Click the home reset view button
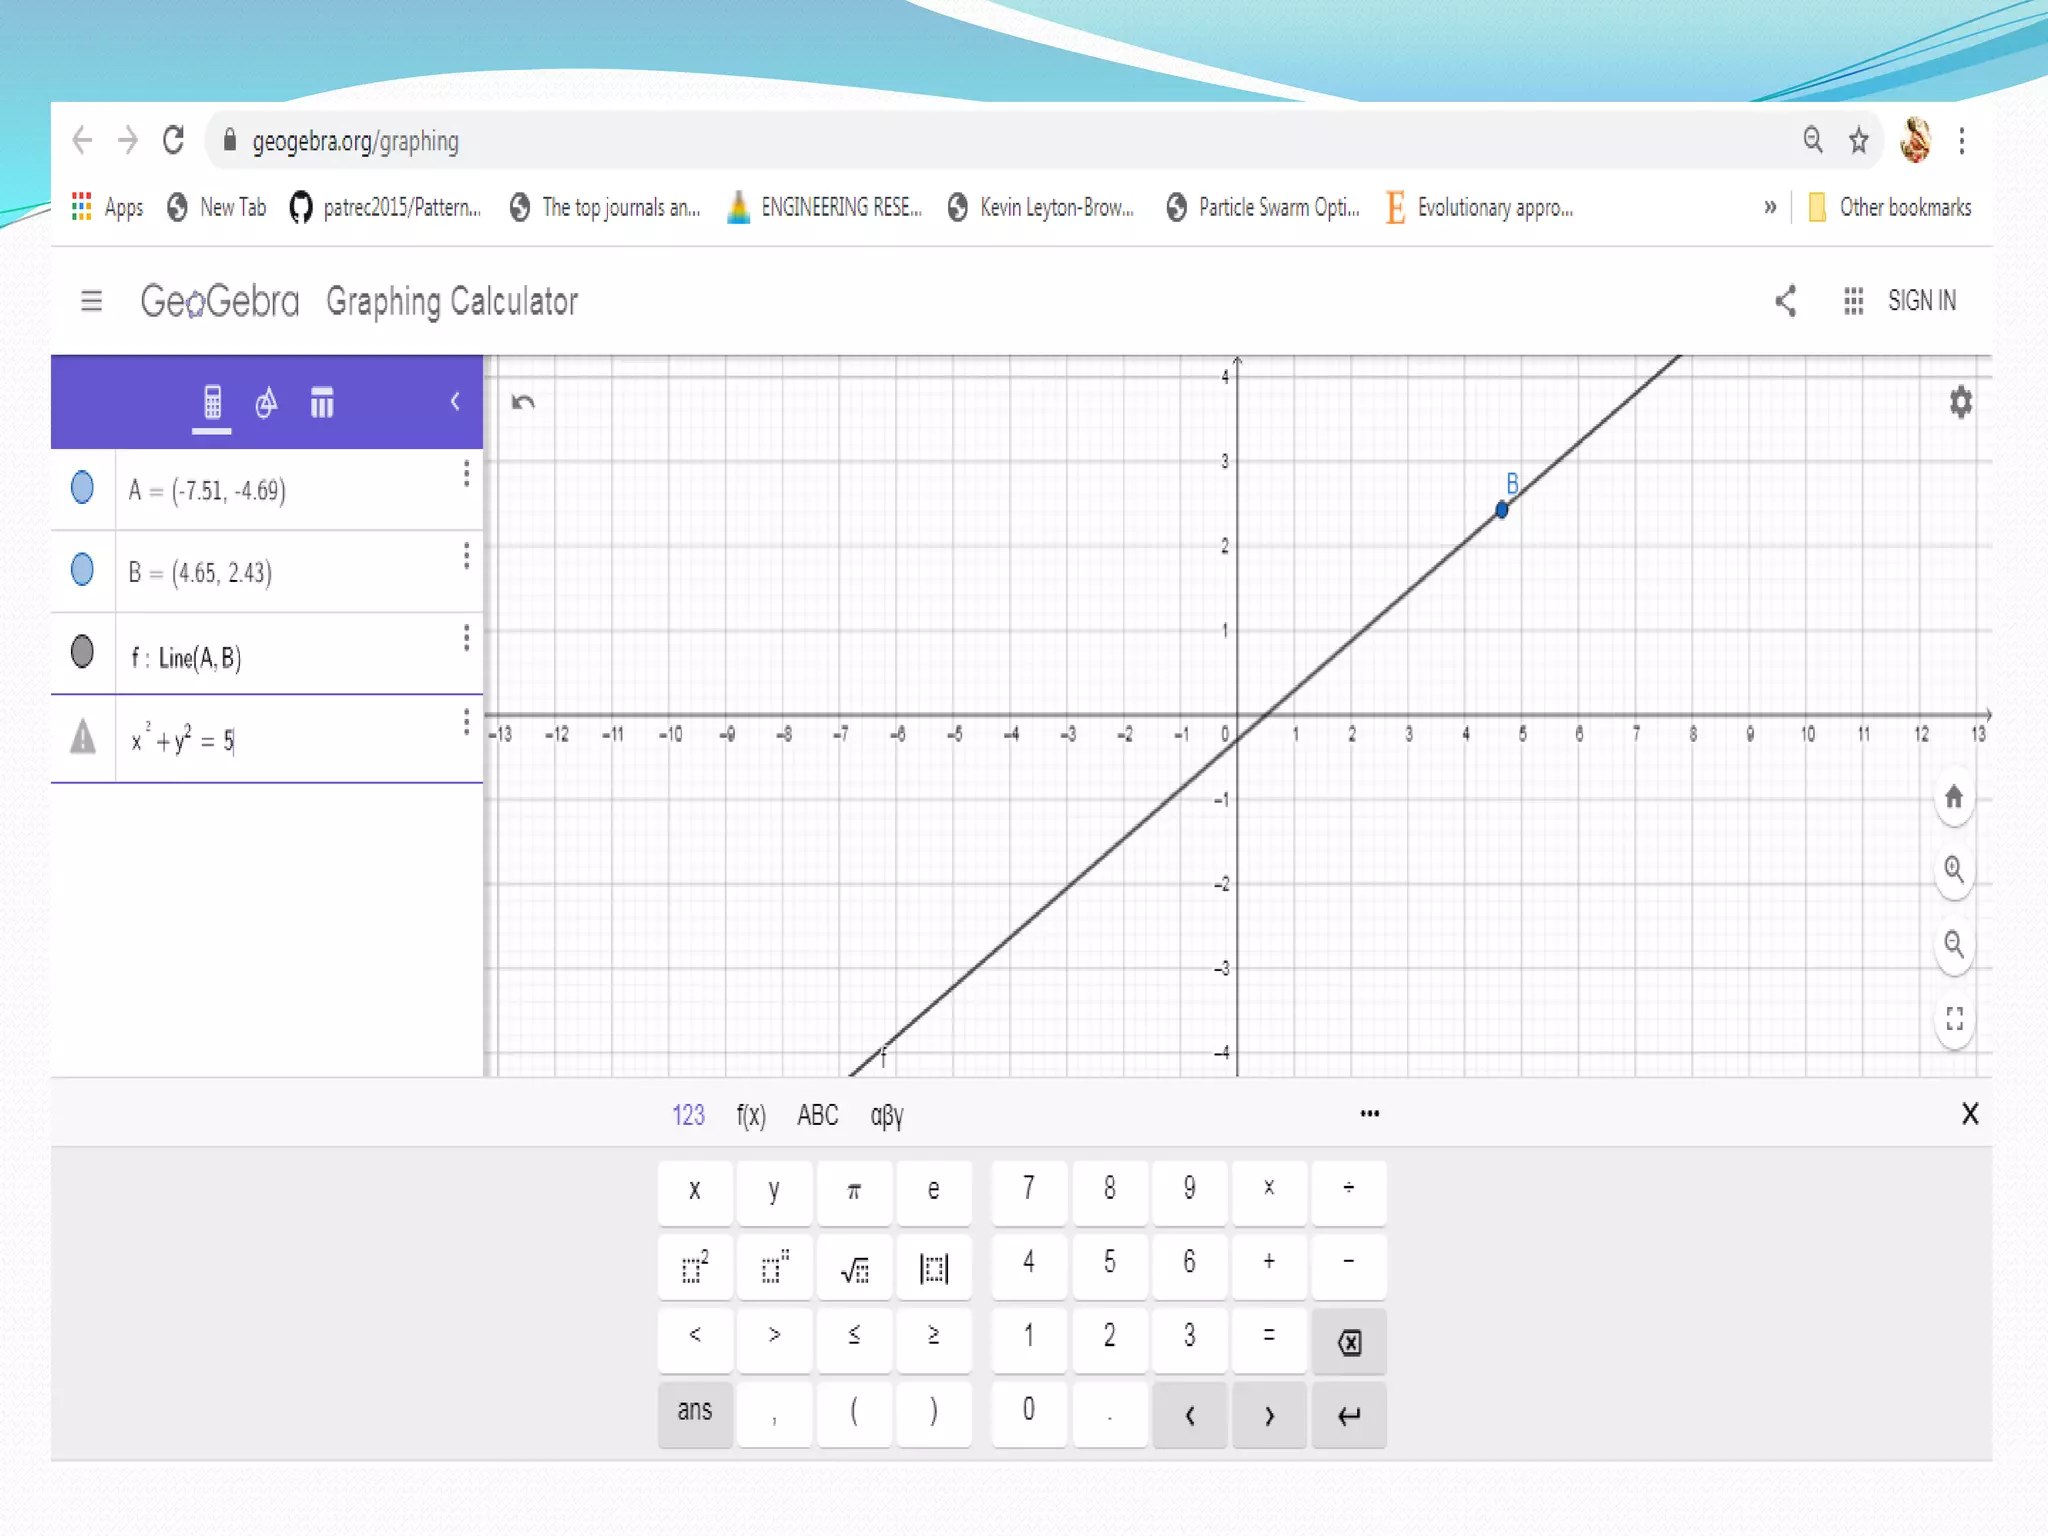This screenshot has height=1536, width=2048. pos(1954,798)
